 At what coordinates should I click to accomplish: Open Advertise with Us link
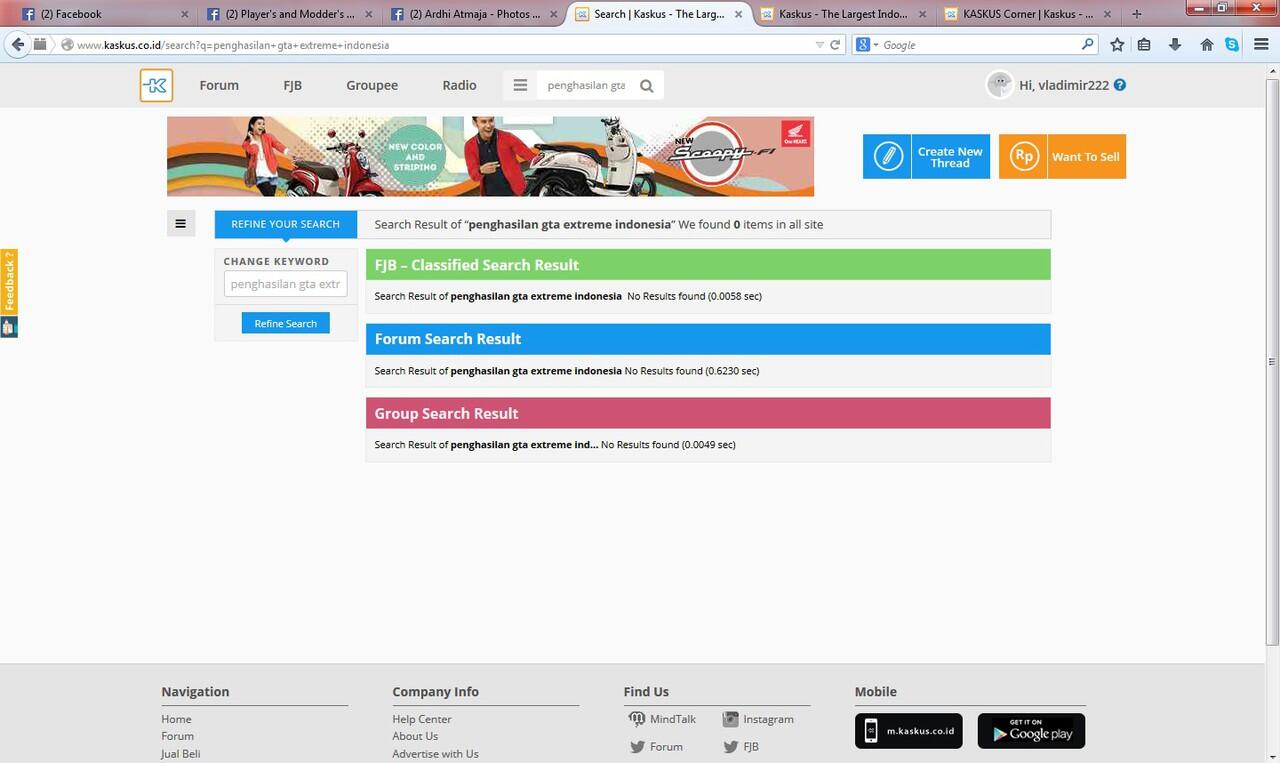pyautogui.click(x=435, y=753)
